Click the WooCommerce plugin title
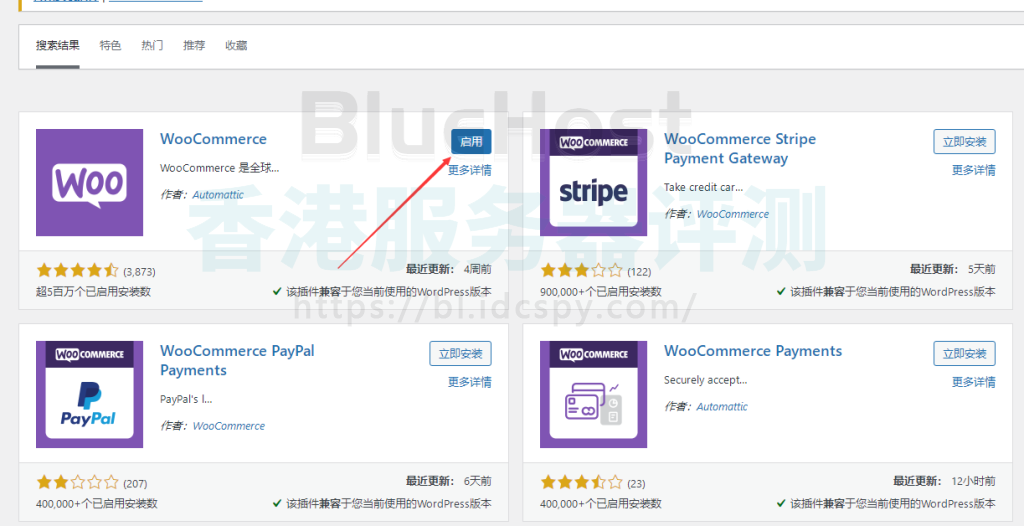 click(x=214, y=139)
